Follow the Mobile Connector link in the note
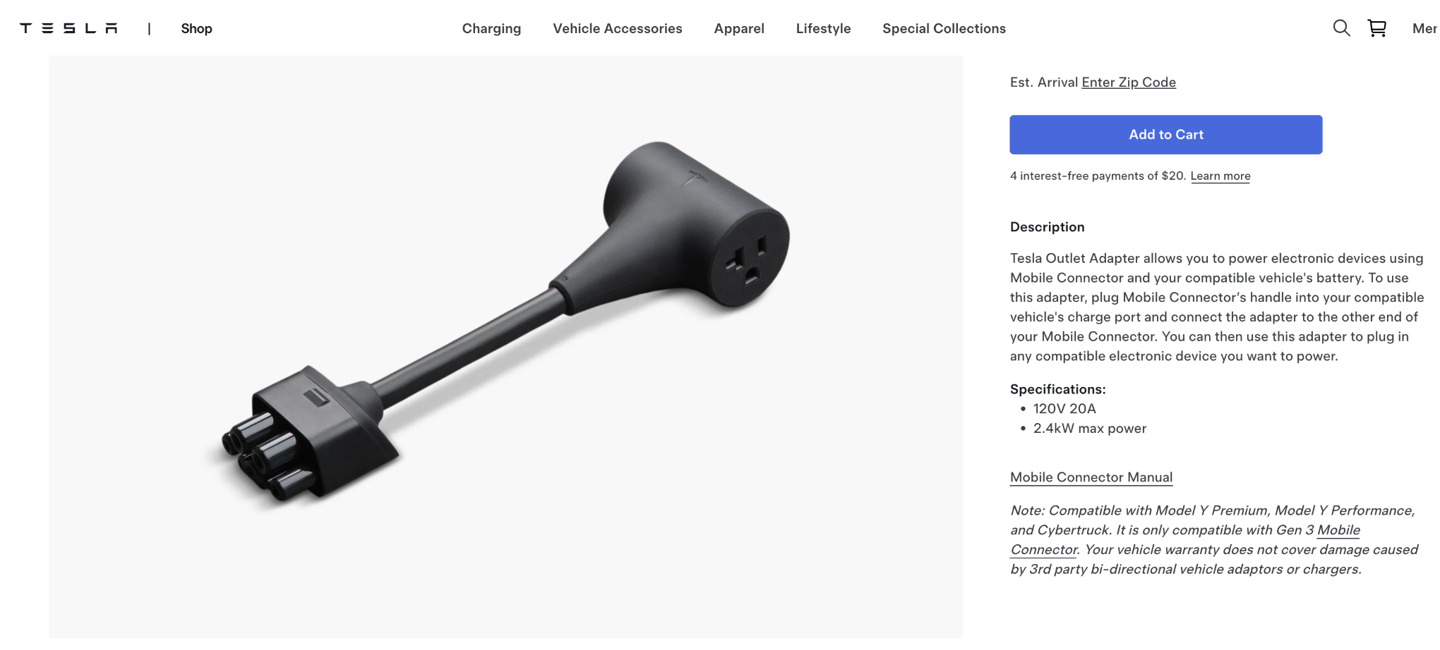Viewport: 1440px width, 650px height. (1185, 539)
